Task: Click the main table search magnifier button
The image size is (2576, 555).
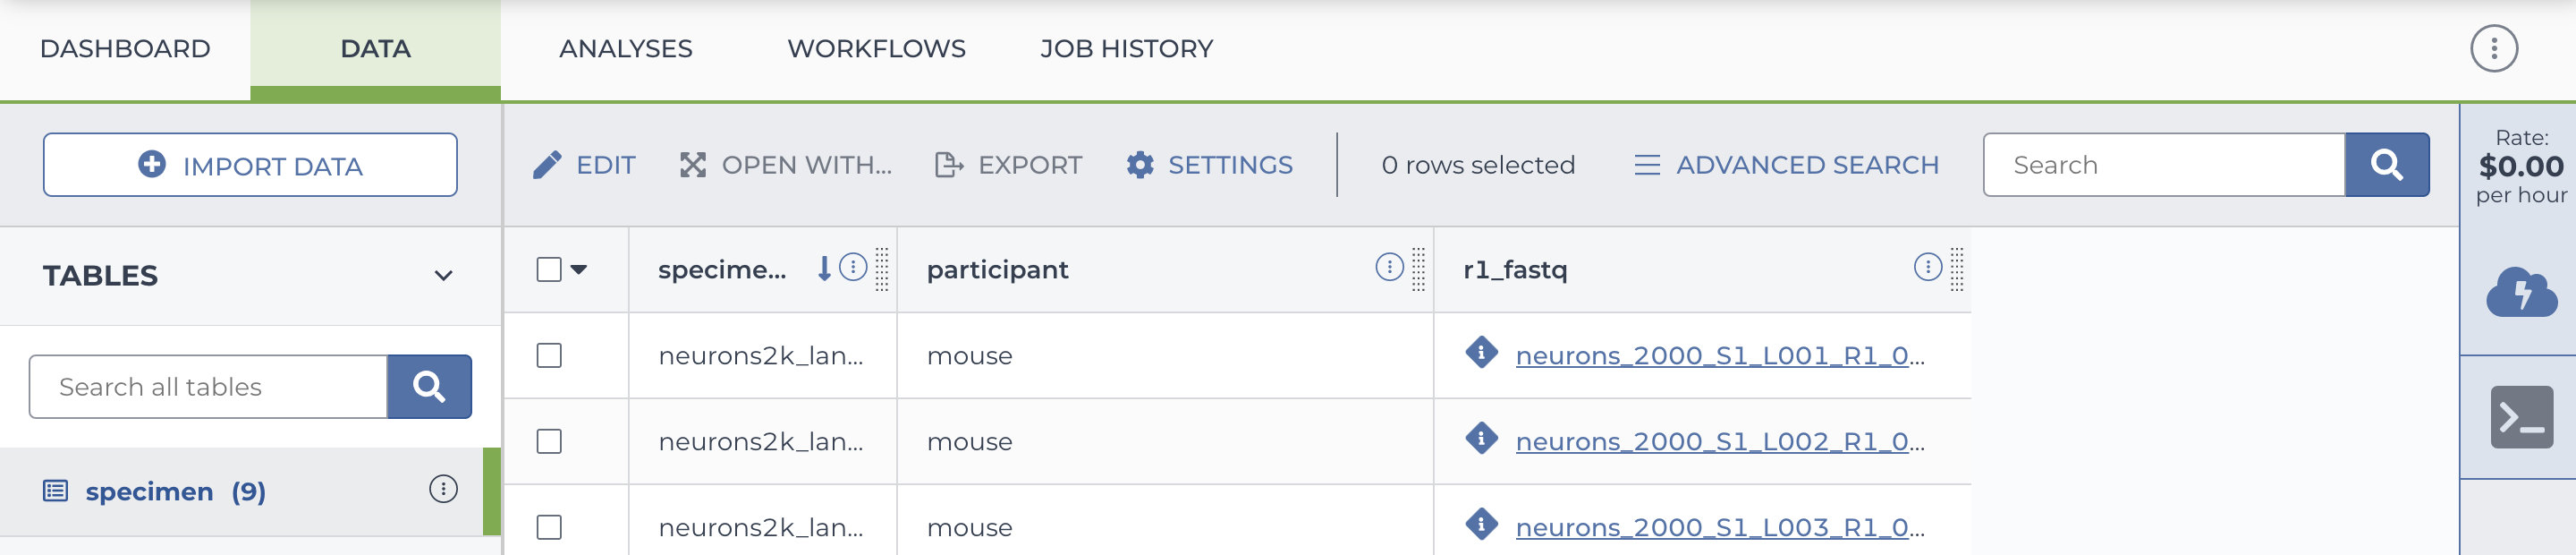Action: point(2386,165)
